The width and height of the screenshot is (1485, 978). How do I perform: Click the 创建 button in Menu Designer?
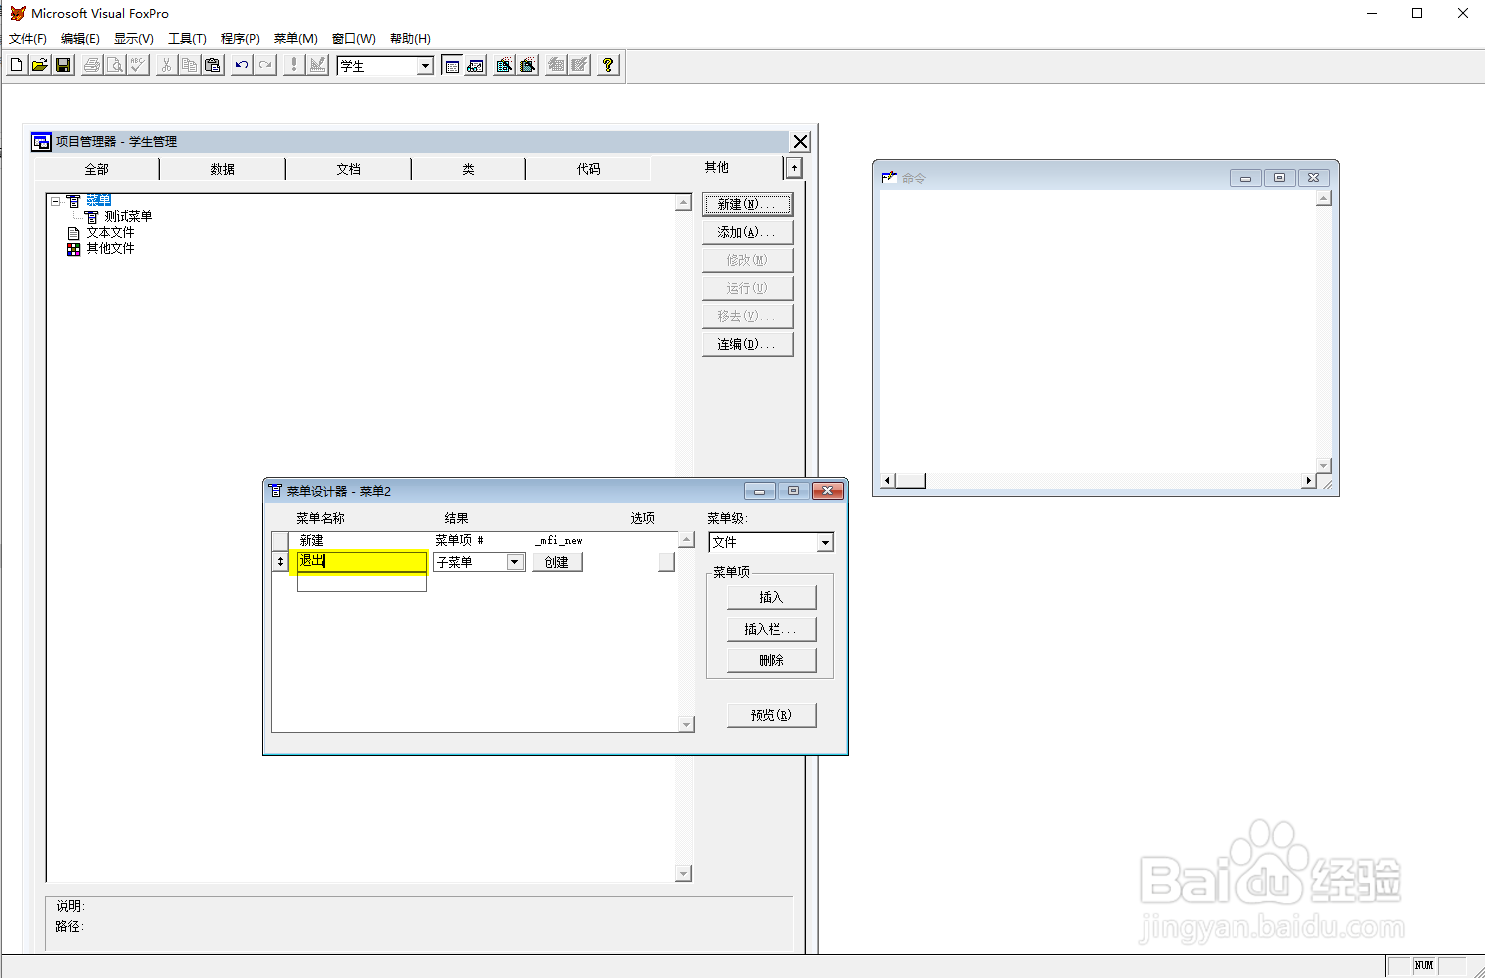coord(557,562)
